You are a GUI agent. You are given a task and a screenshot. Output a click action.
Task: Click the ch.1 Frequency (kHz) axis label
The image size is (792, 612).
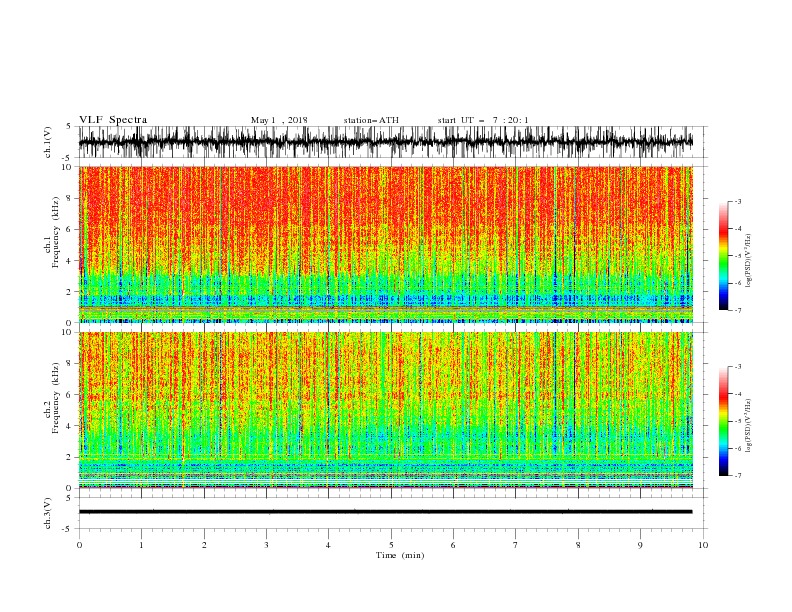(x=51, y=233)
